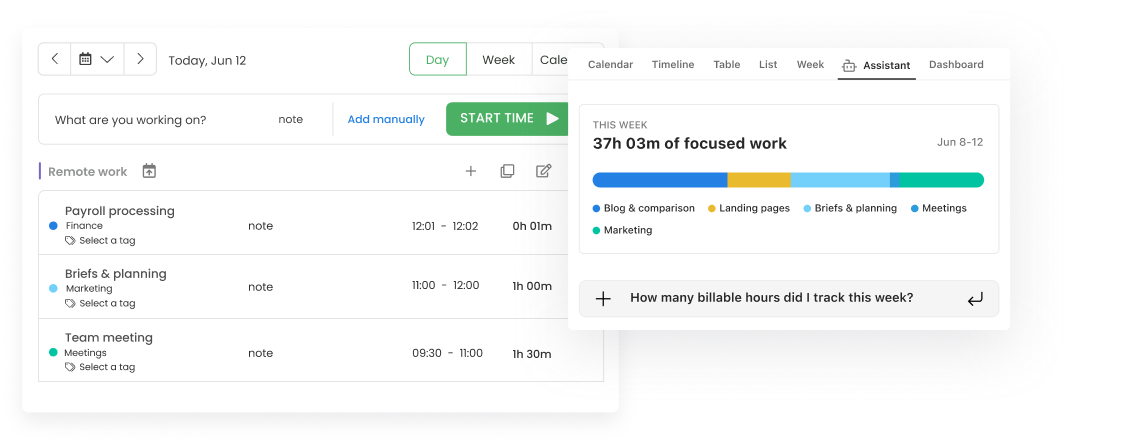Go to next day with right arrow

click(x=140, y=59)
